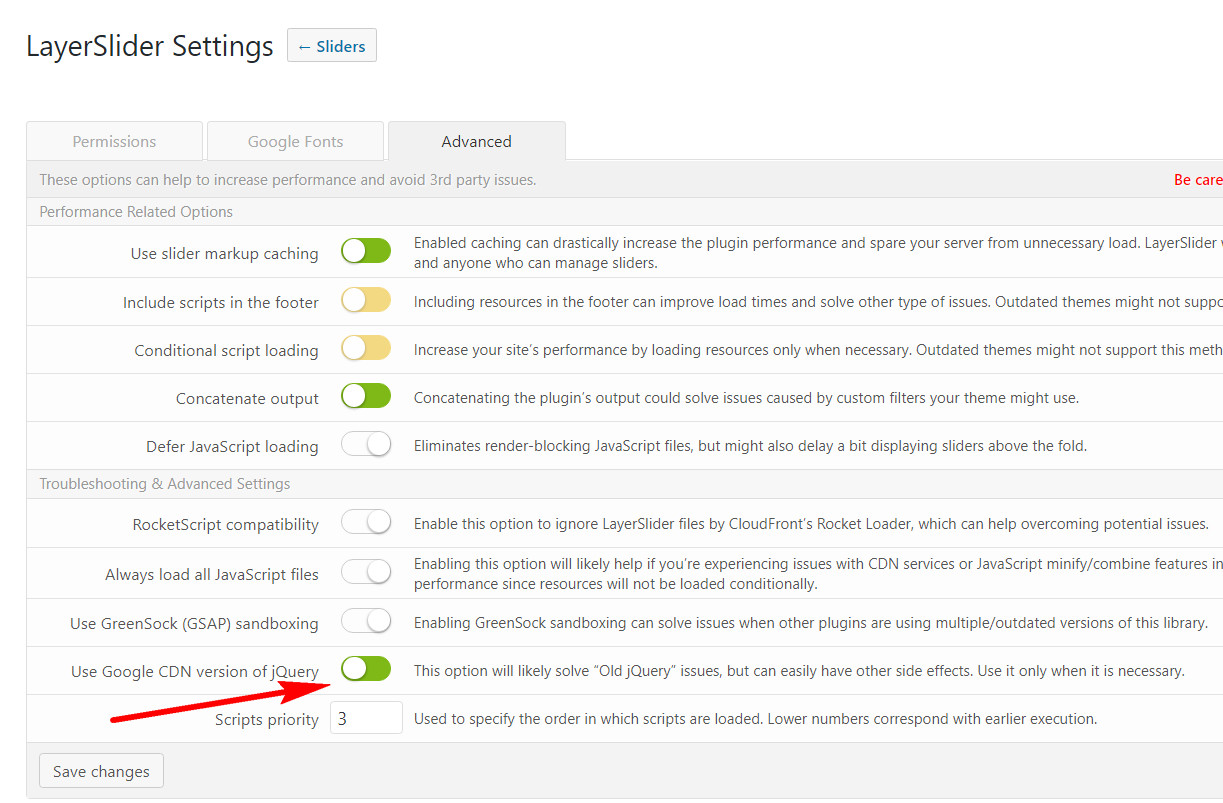Enable GreenSock (GSAP) sandboxing switch
The width and height of the screenshot is (1223, 803).
pos(366,621)
